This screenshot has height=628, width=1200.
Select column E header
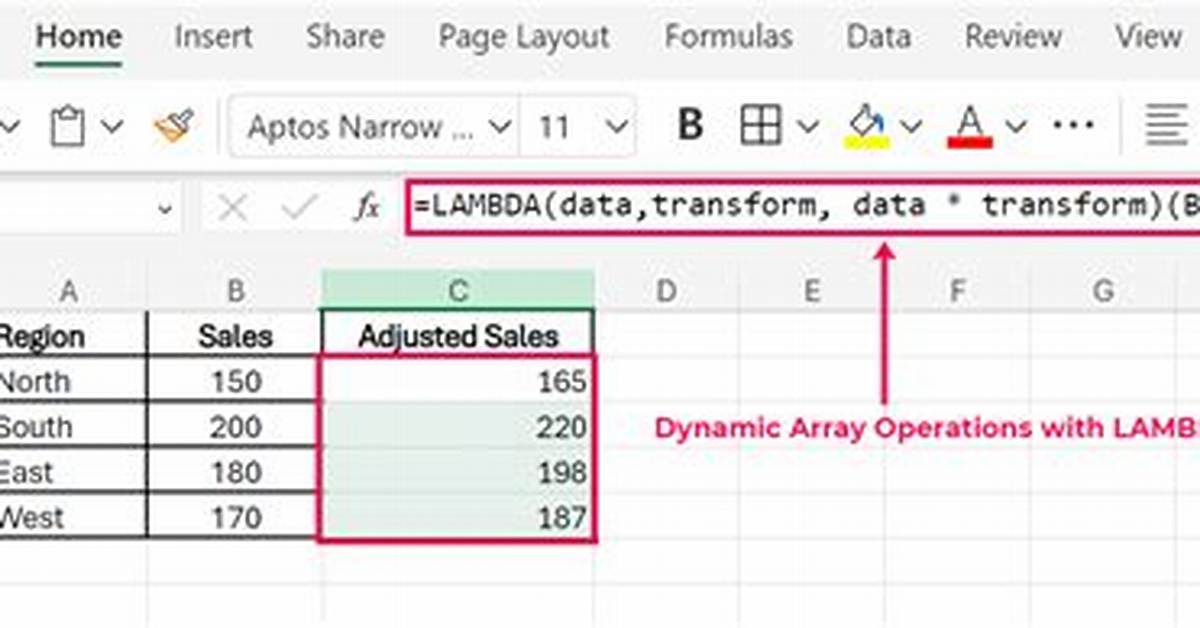[x=812, y=290]
